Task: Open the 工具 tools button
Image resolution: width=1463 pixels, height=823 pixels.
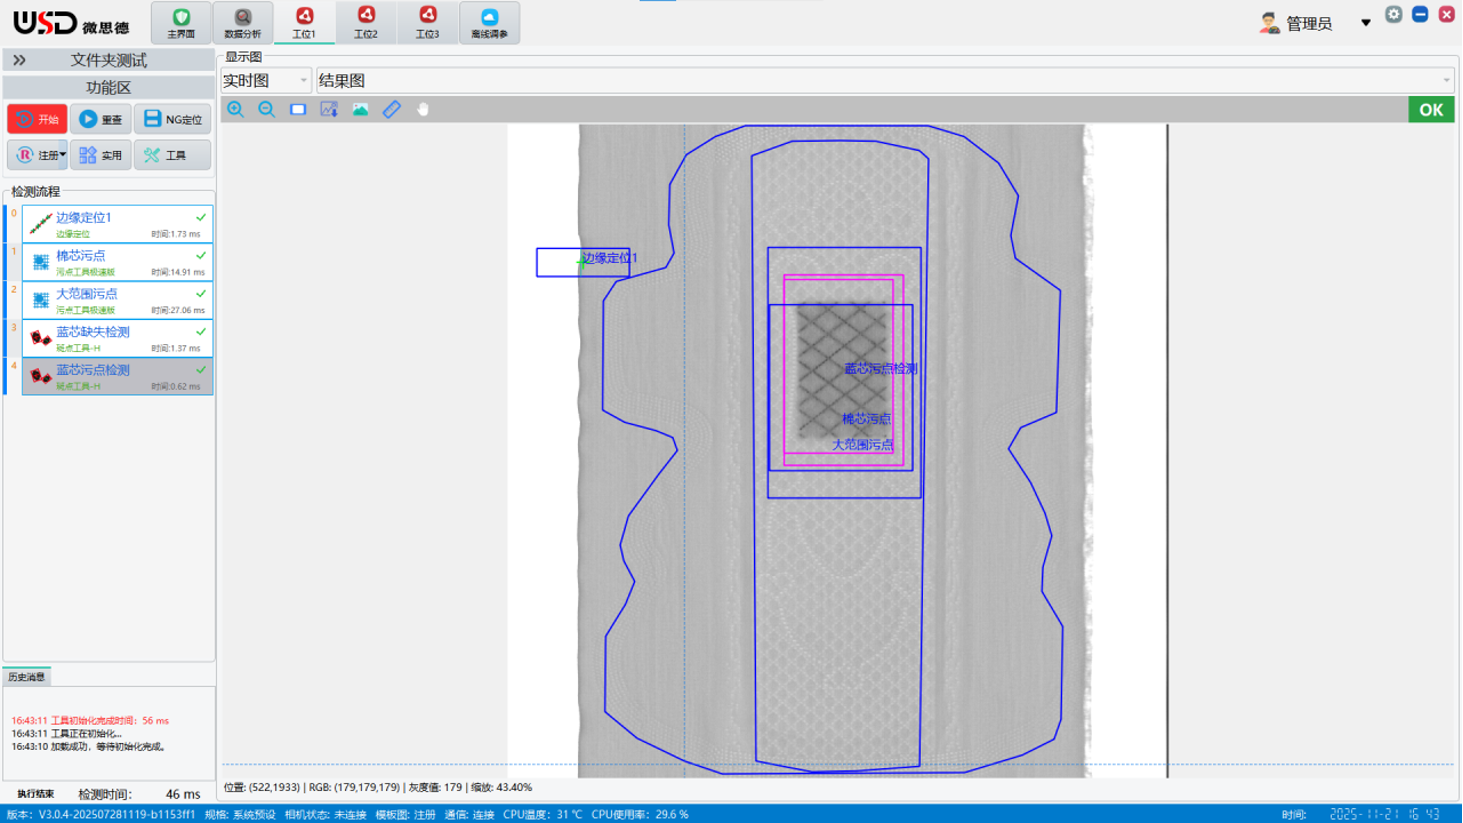Action: pos(172,155)
